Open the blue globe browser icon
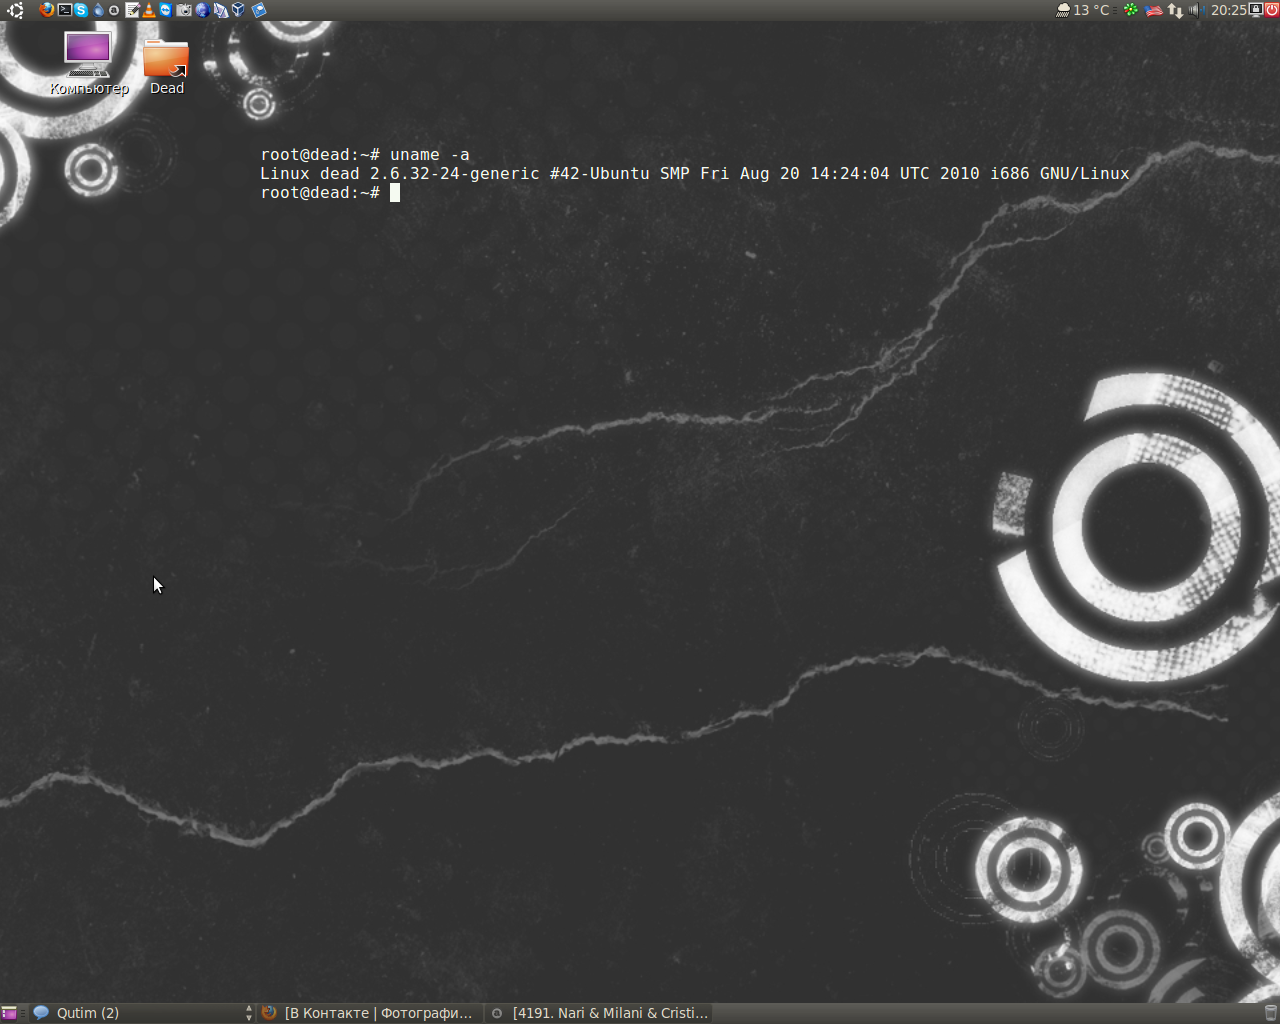Screen dimensions: 1280x1024 (203, 10)
